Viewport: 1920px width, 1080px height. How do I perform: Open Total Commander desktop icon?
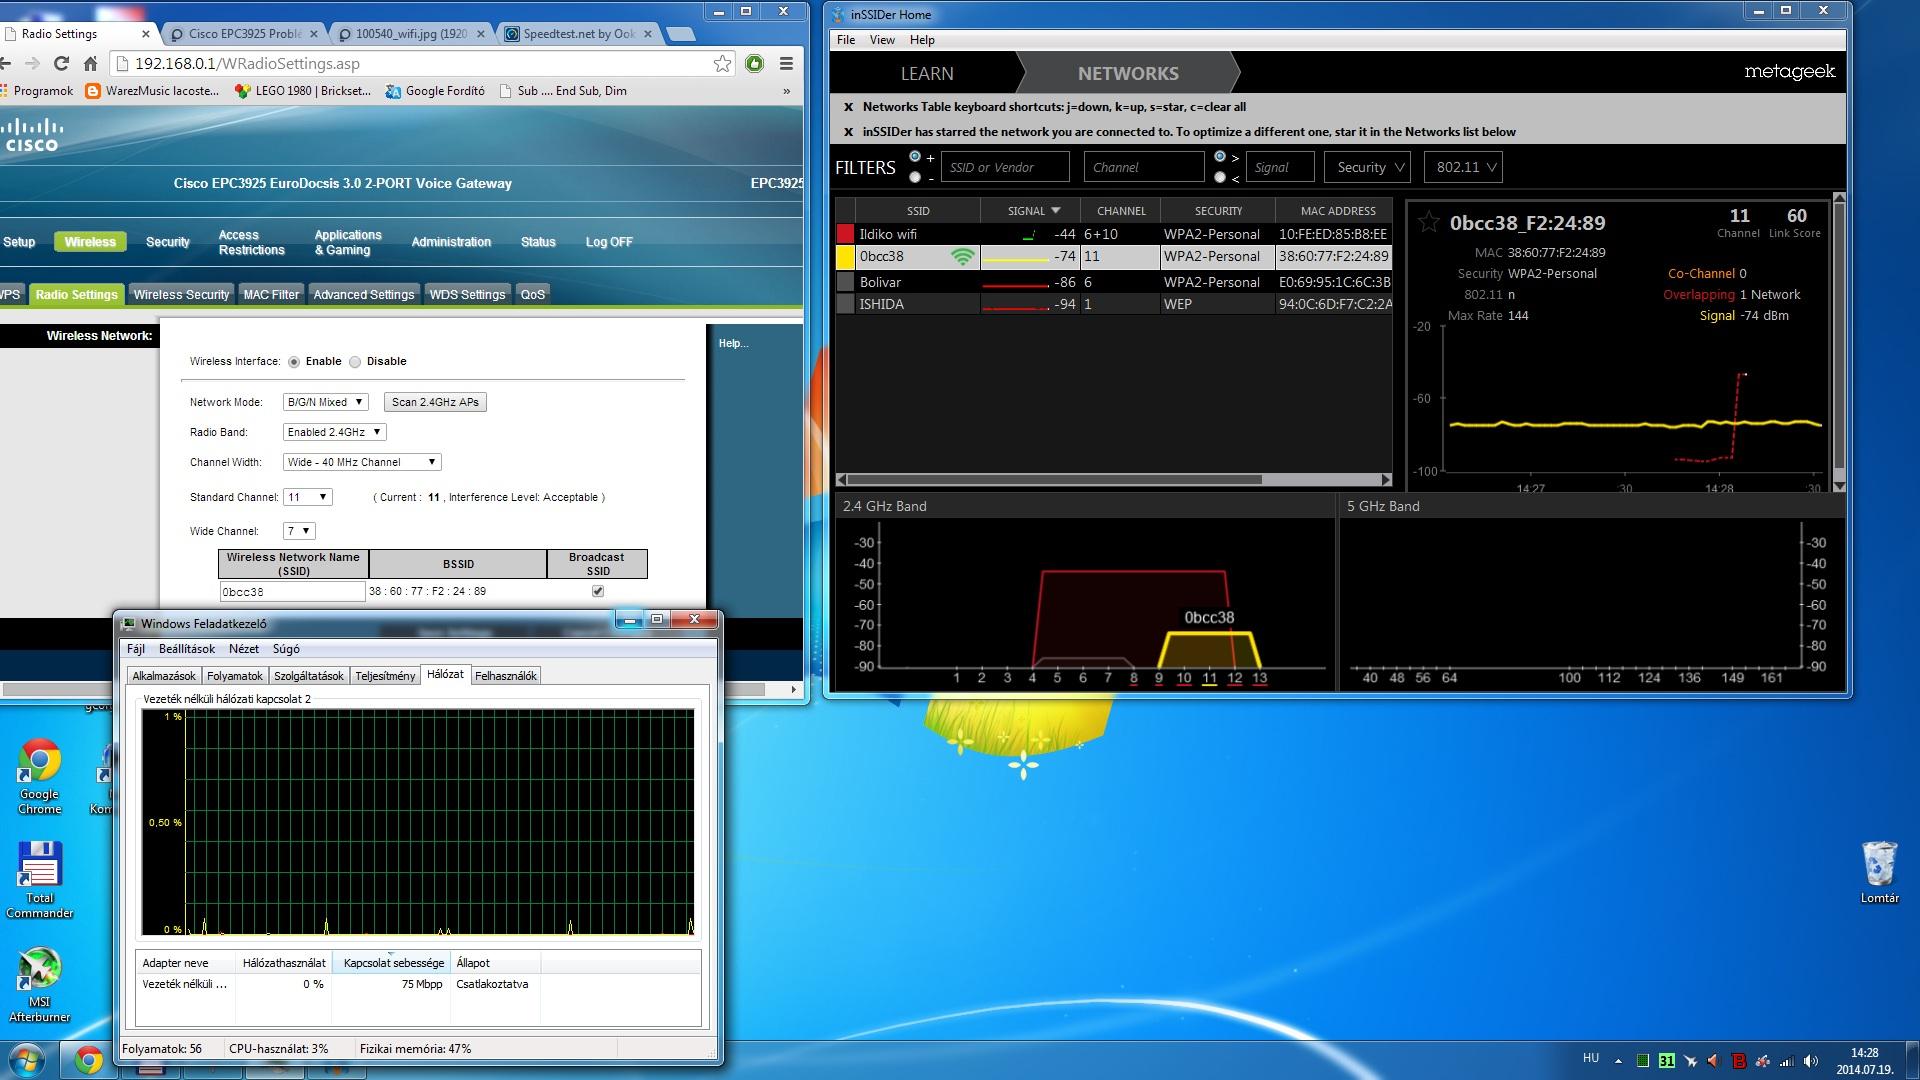(x=39, y=880)
